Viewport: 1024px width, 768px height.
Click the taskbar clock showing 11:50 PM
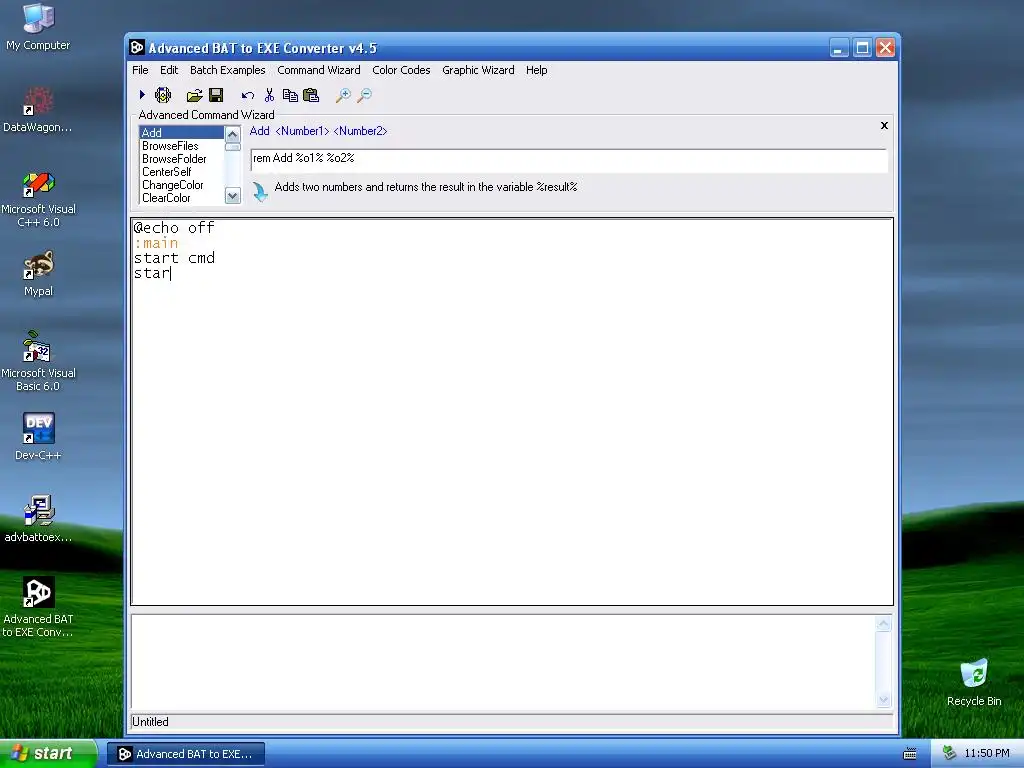pyautogui.click(x=987, y=754)
